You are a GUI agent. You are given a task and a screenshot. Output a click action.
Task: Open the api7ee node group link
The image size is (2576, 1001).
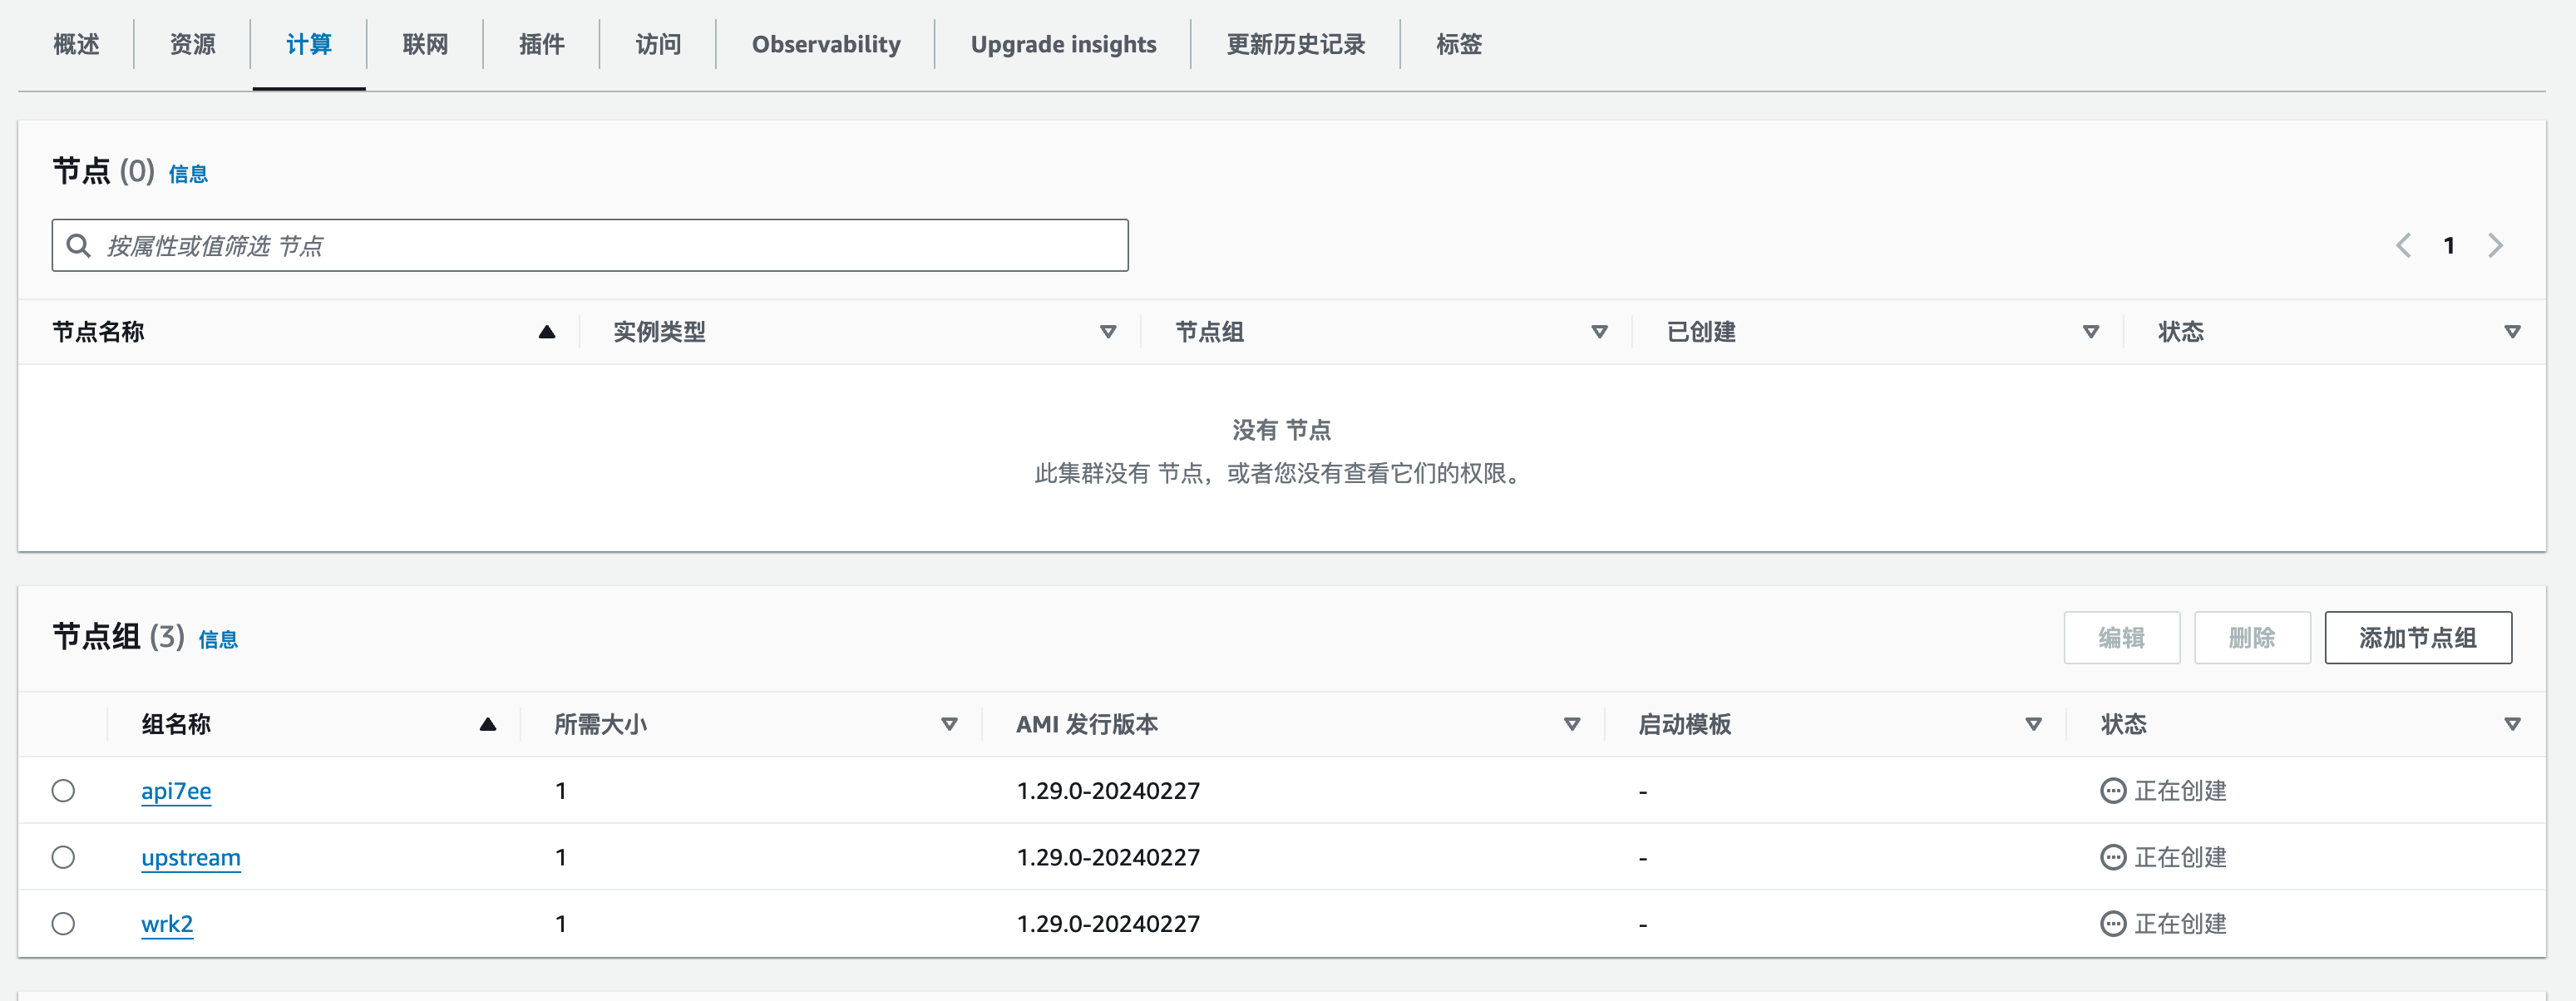click(x=176, y=791)
